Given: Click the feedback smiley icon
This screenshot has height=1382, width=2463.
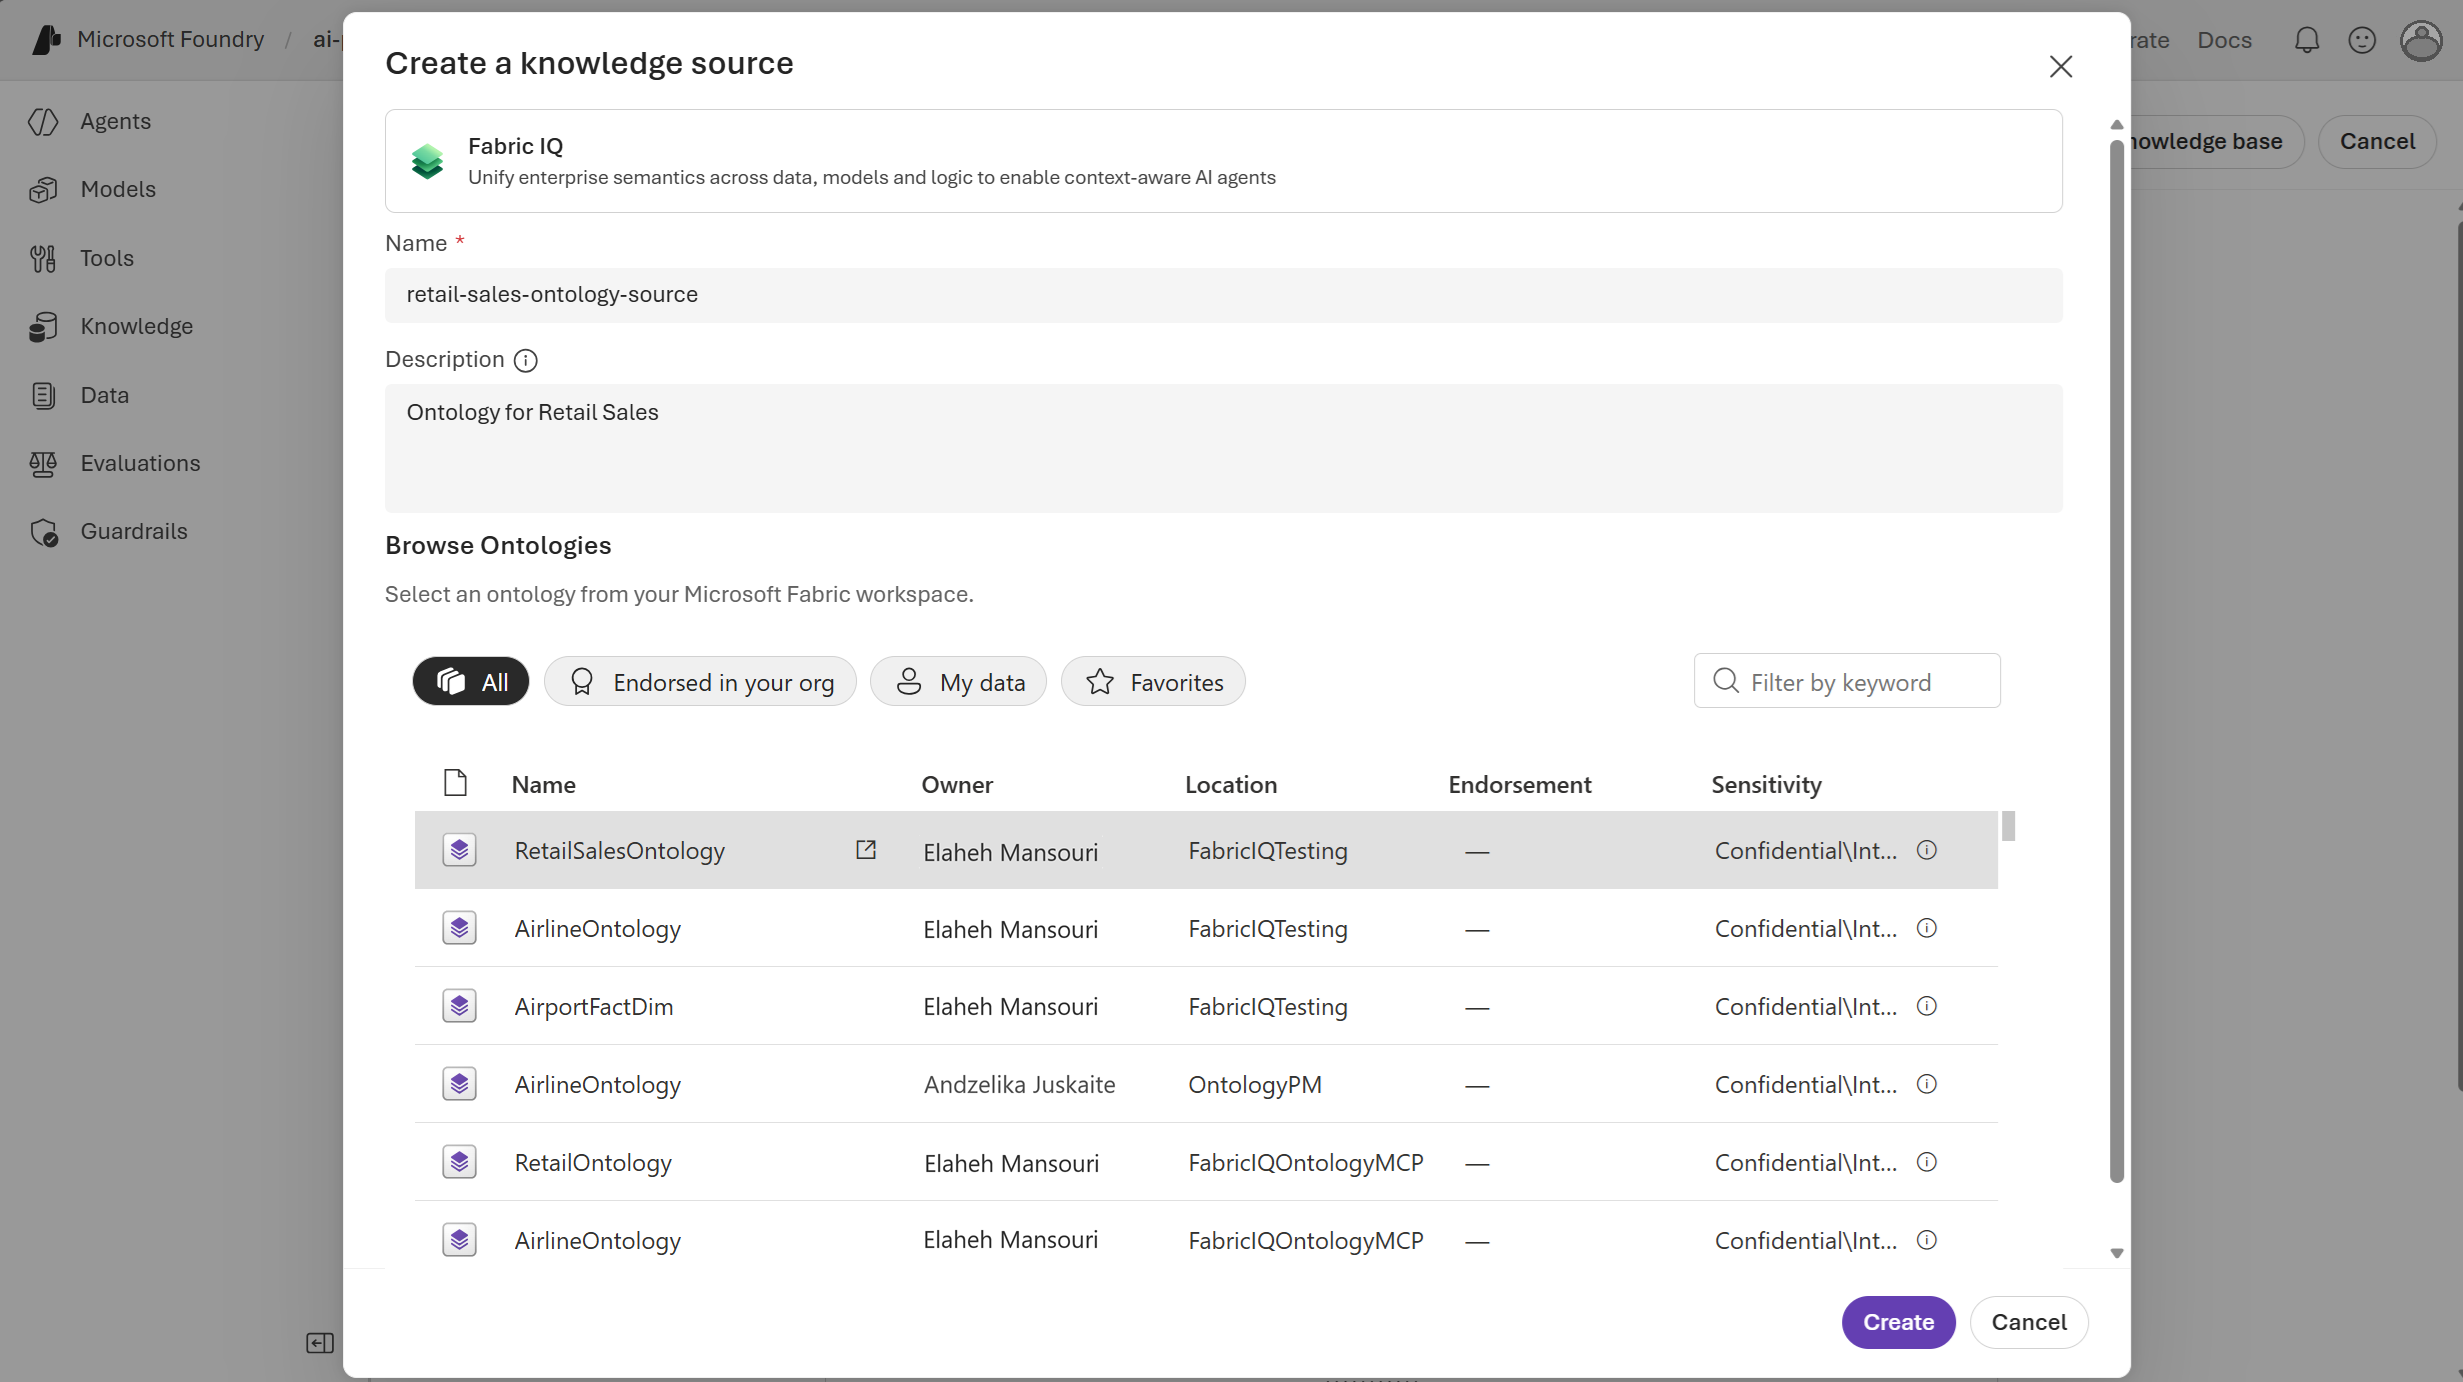Looking at the screenshot, I should click(2362, 40).
